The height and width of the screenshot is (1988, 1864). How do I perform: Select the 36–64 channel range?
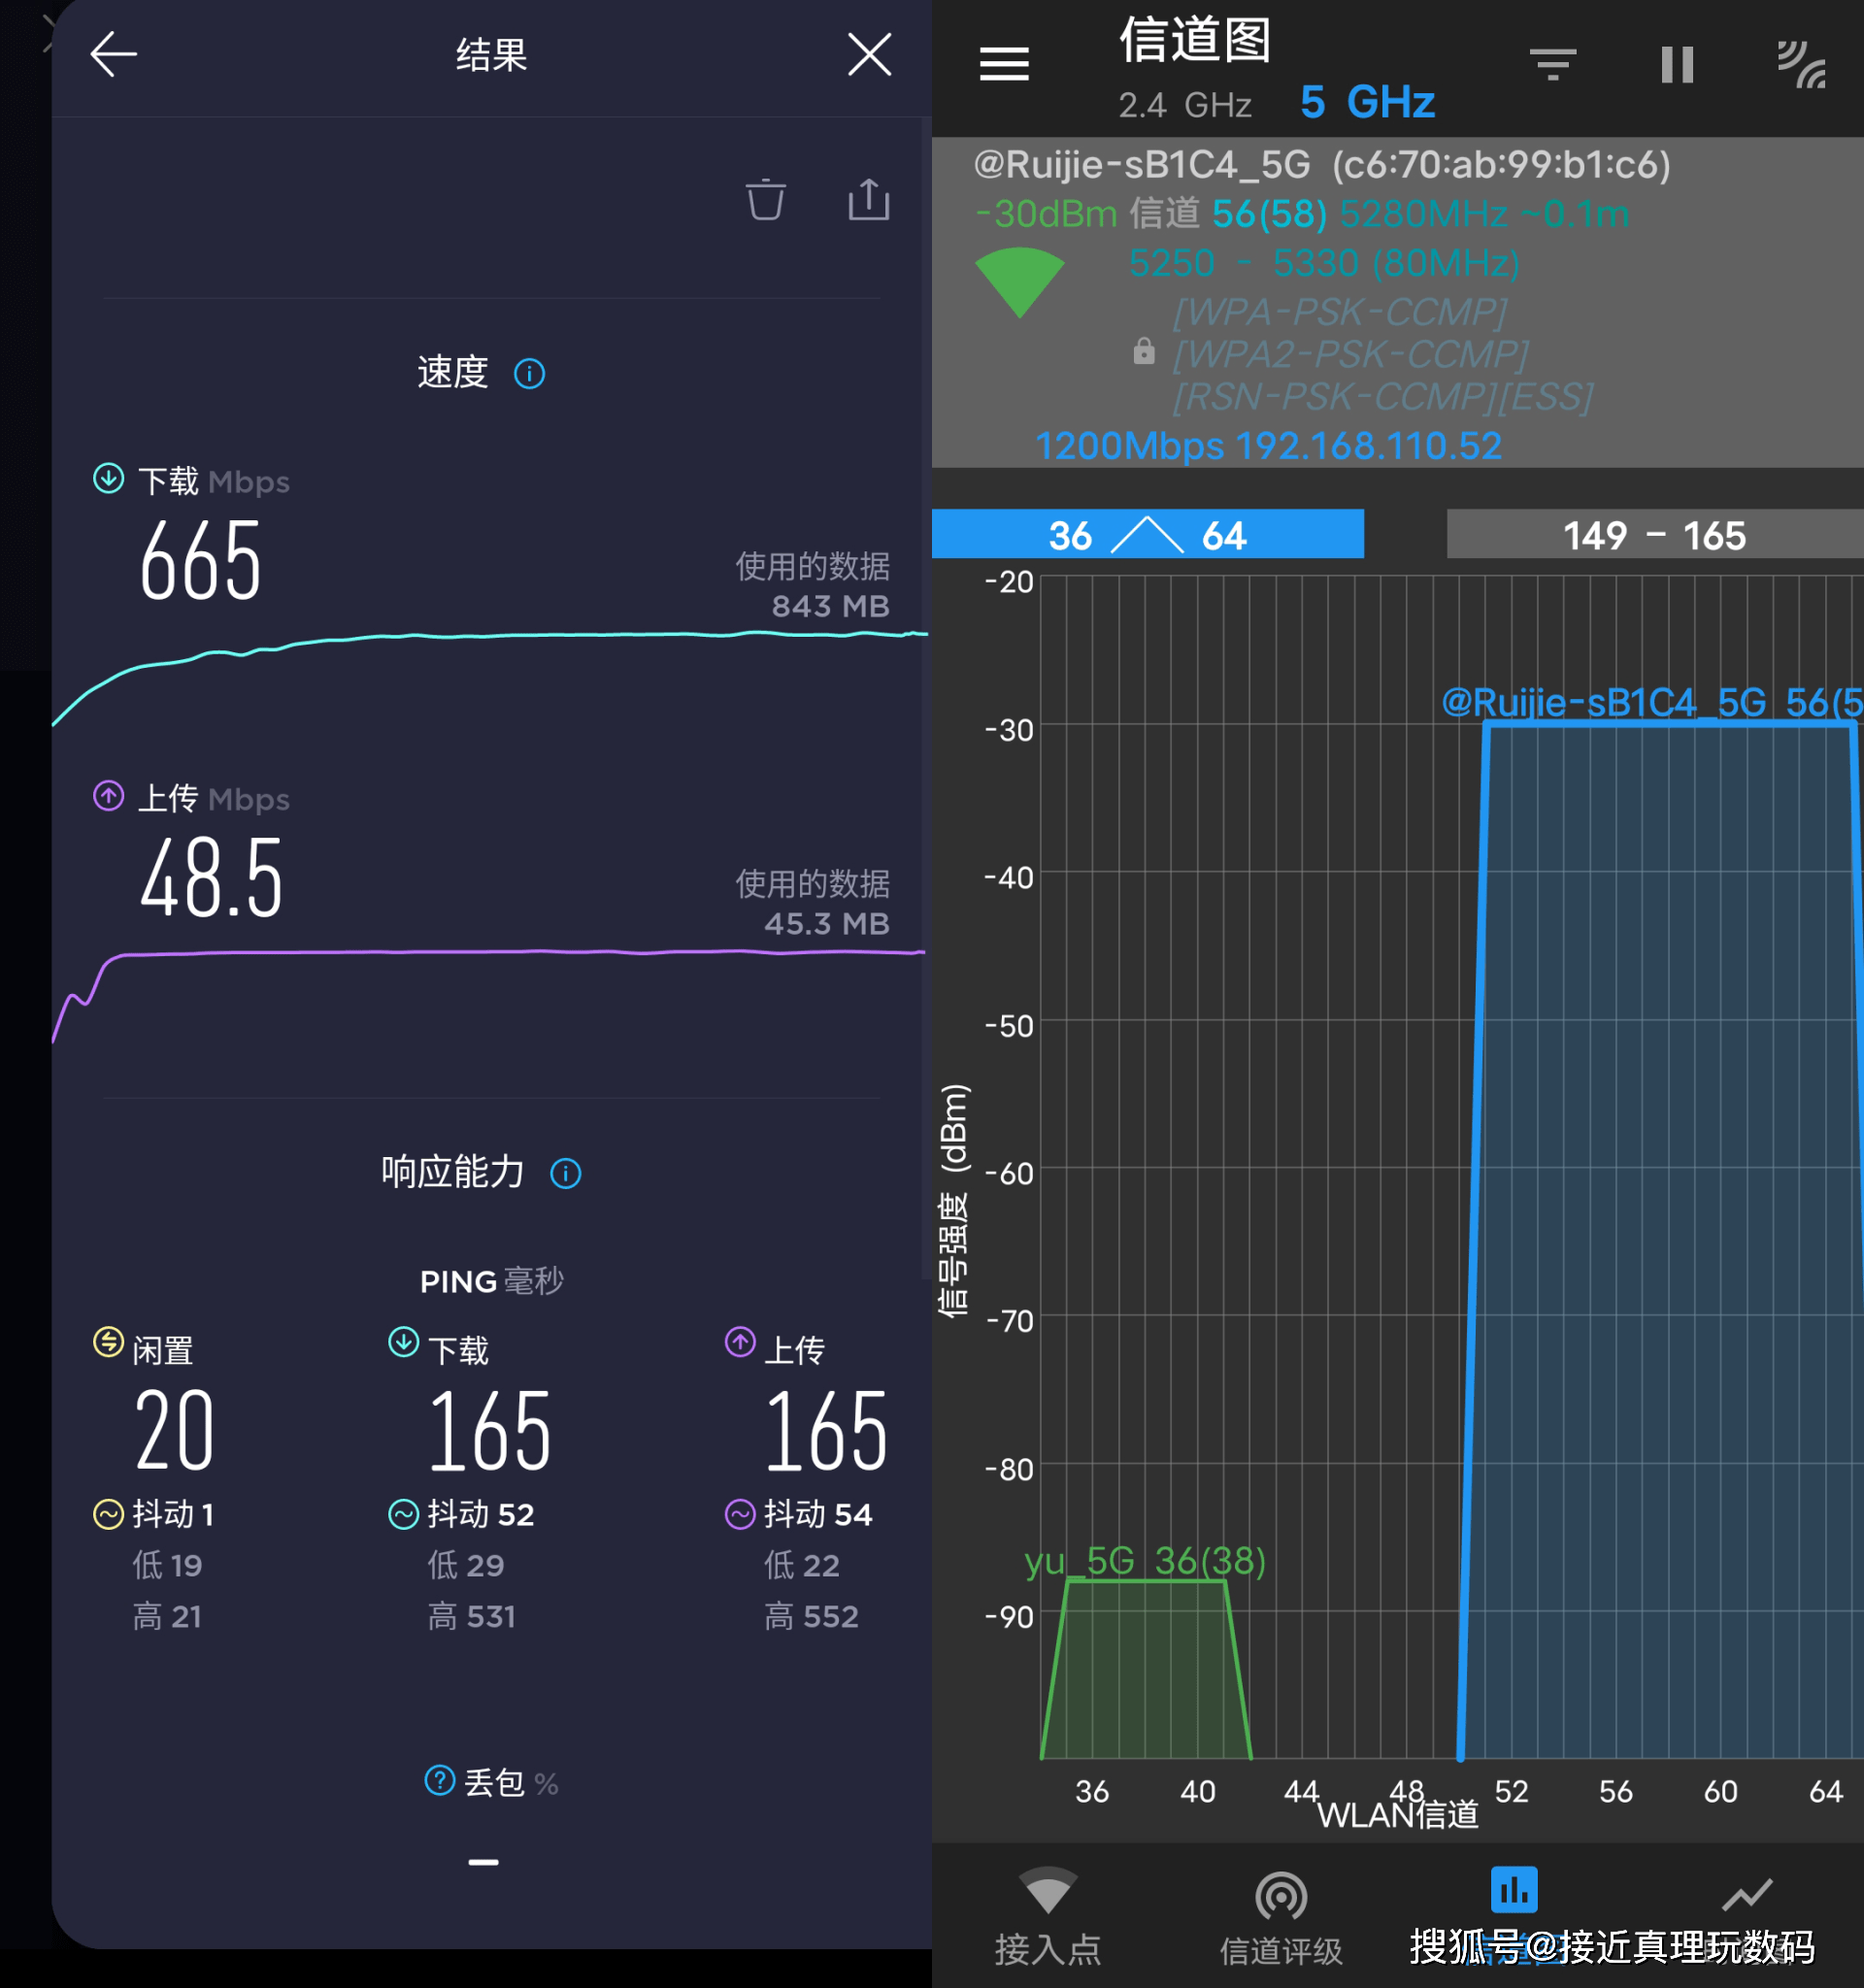click(1147, 535)
